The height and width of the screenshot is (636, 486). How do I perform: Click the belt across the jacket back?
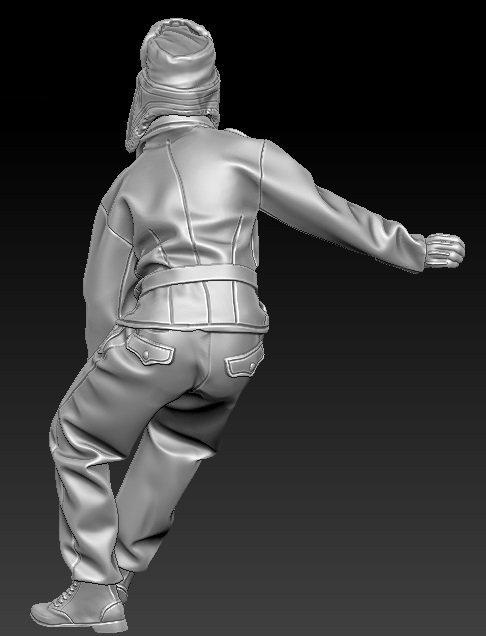[197, 277]
